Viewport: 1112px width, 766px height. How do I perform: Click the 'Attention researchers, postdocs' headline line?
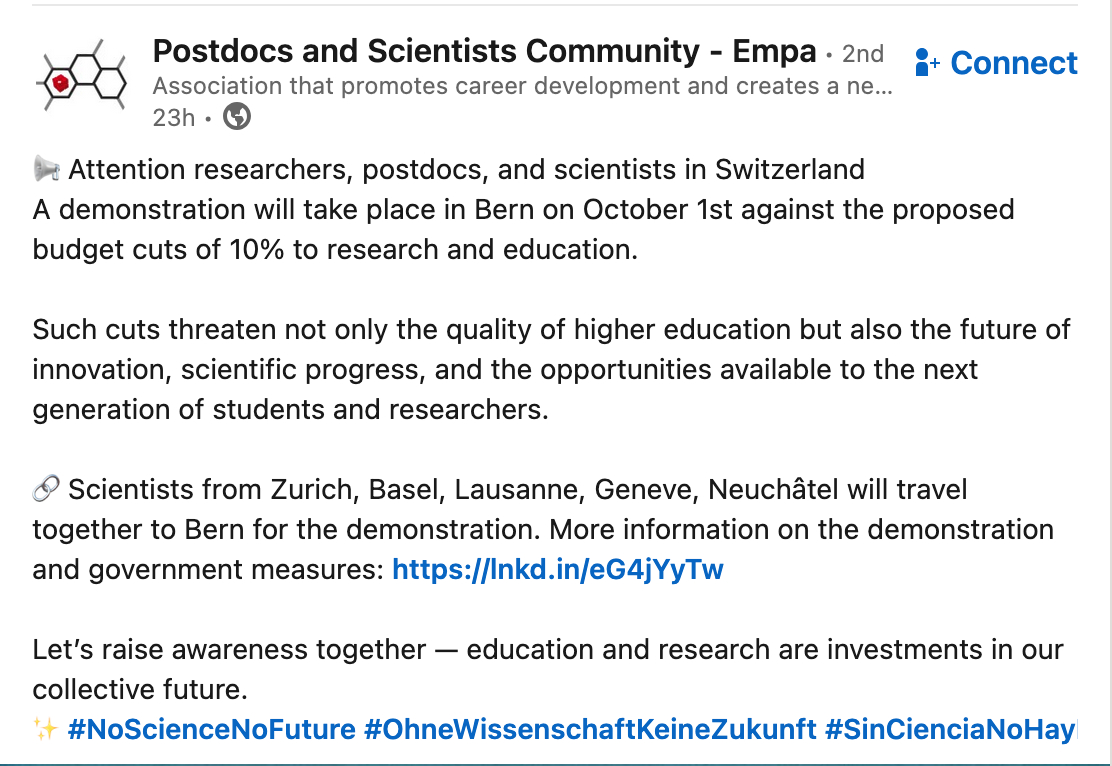coord(465,170)
